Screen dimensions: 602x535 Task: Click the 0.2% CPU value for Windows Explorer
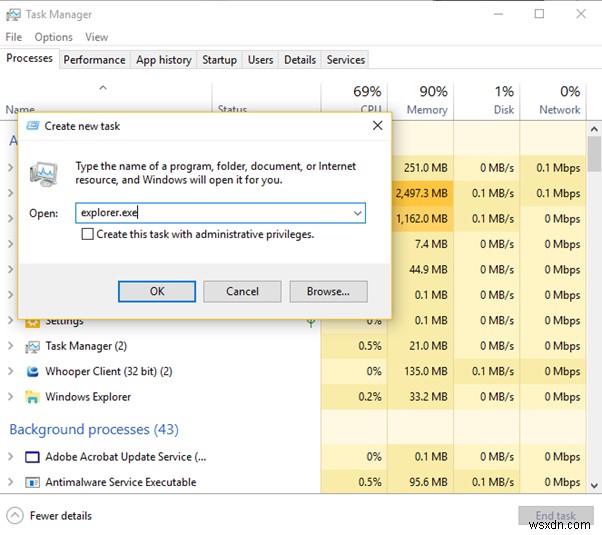pos(370,397)
